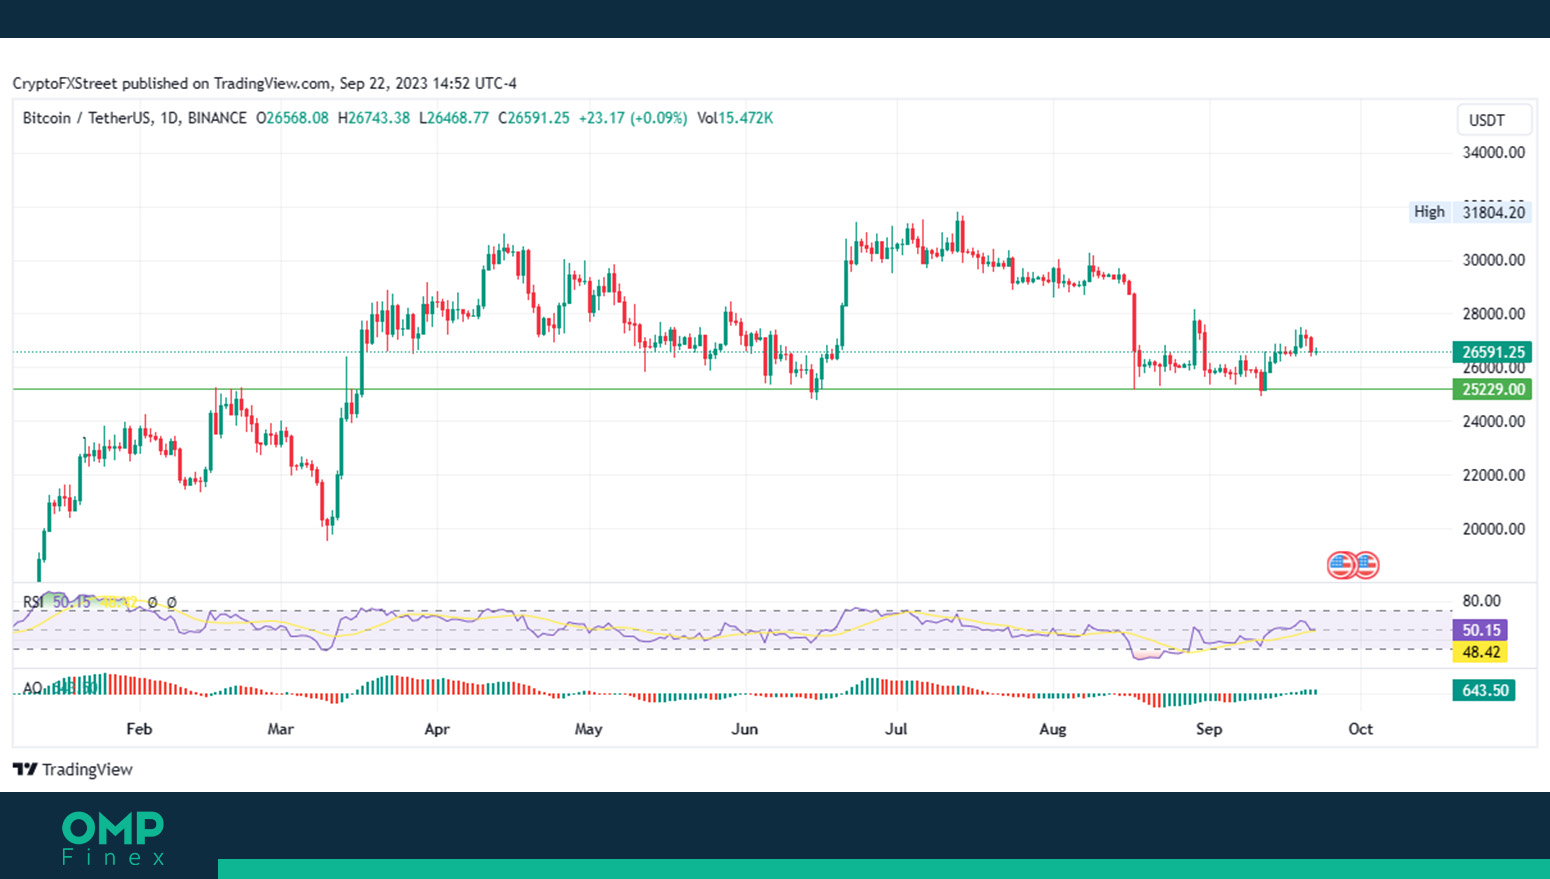Click the 24000.00 price axis label
1550x879 pixels.
click(x=1494, y=422)
